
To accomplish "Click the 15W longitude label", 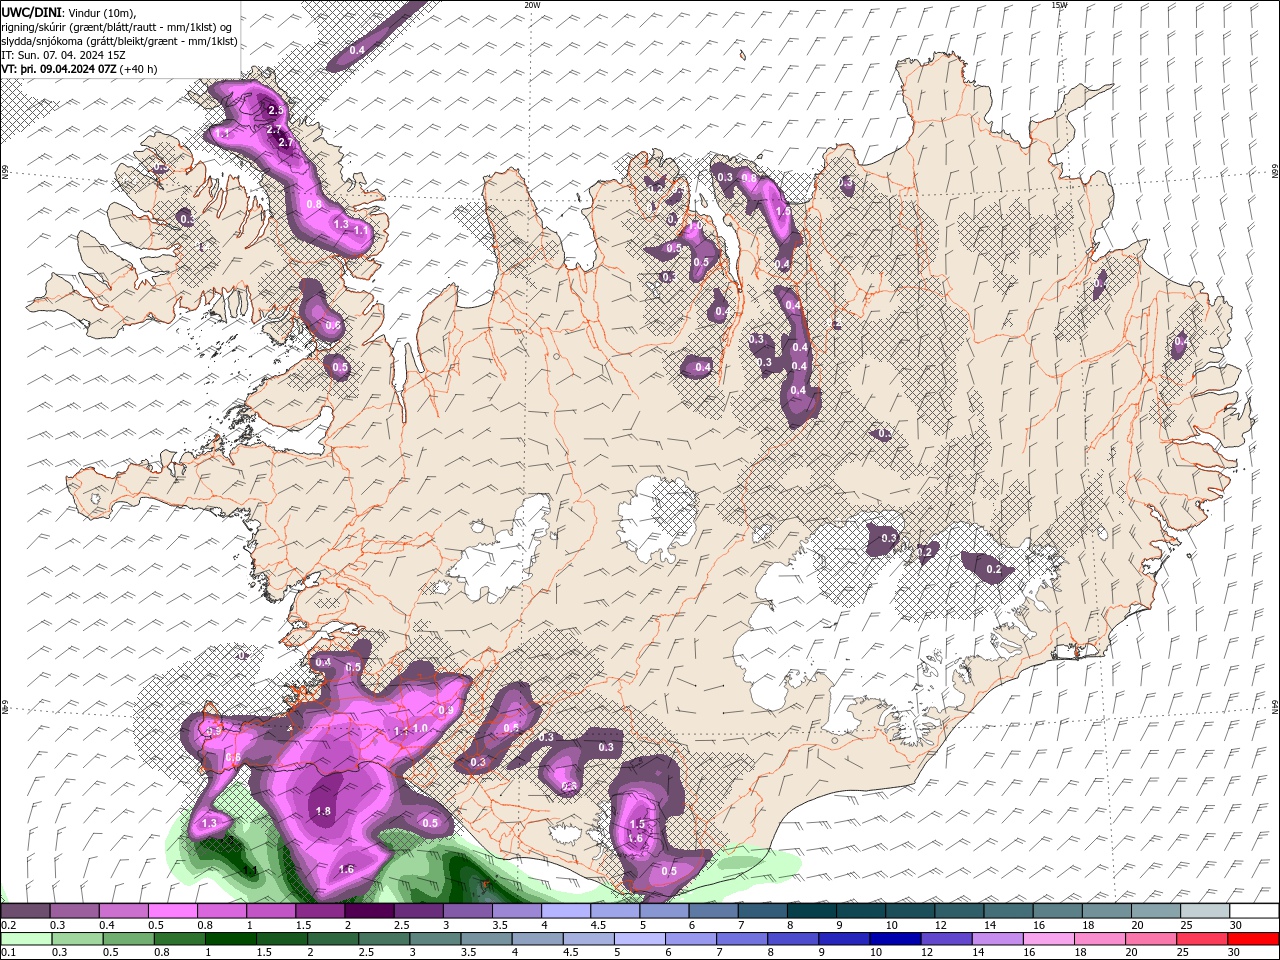I will [1059, 5].
